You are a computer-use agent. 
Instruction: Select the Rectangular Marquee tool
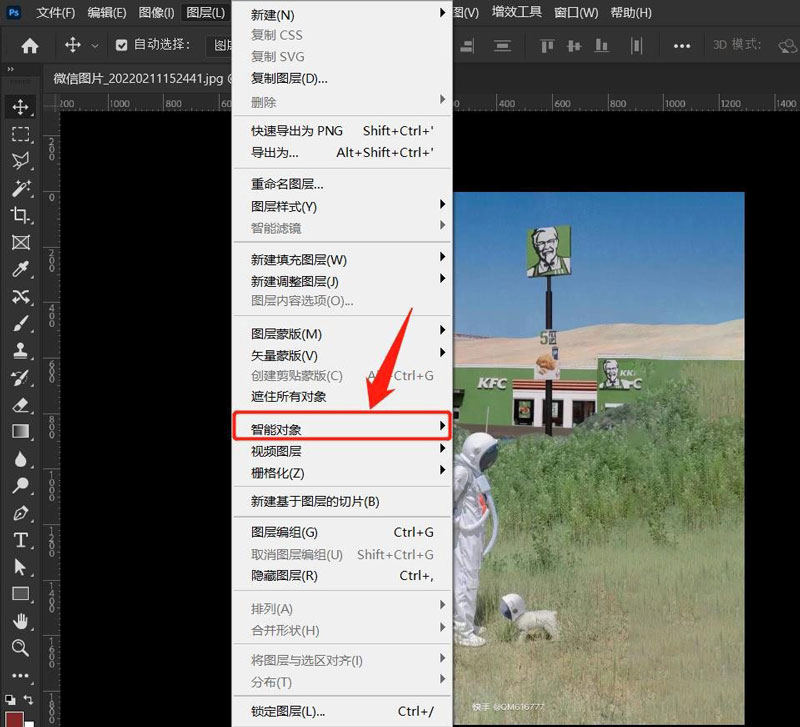tap(22, 134)
